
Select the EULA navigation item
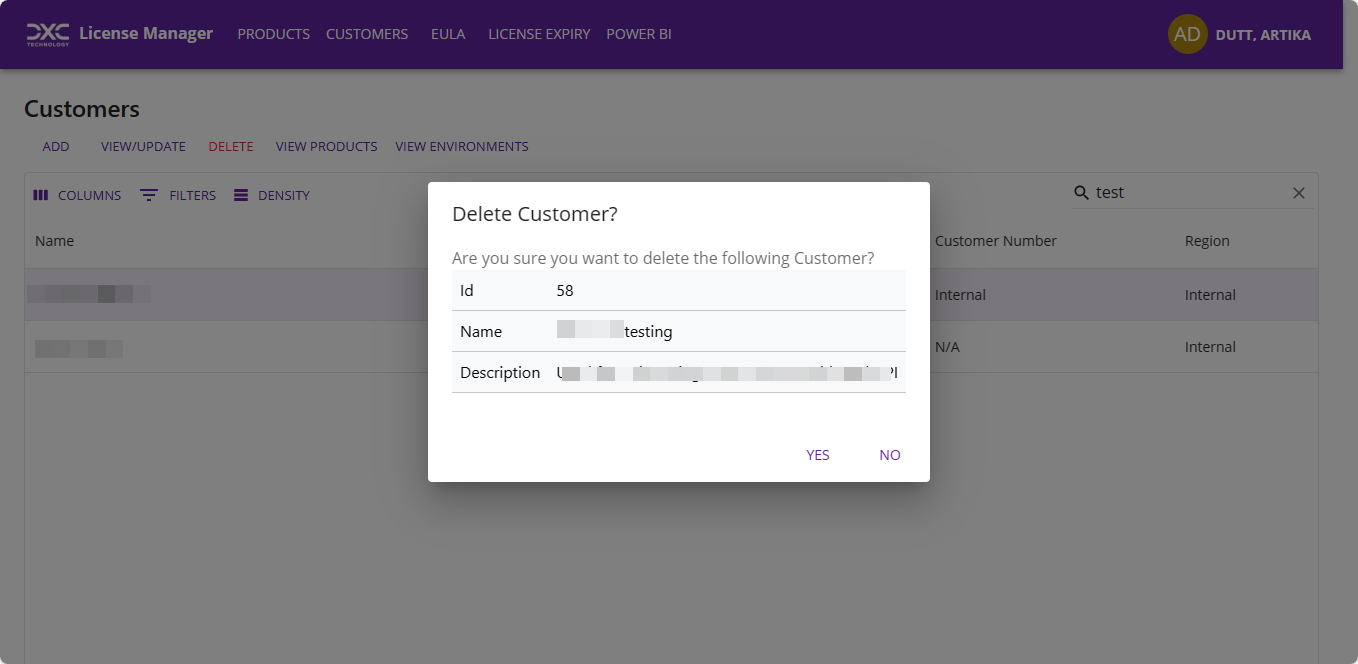coord(447,34)
